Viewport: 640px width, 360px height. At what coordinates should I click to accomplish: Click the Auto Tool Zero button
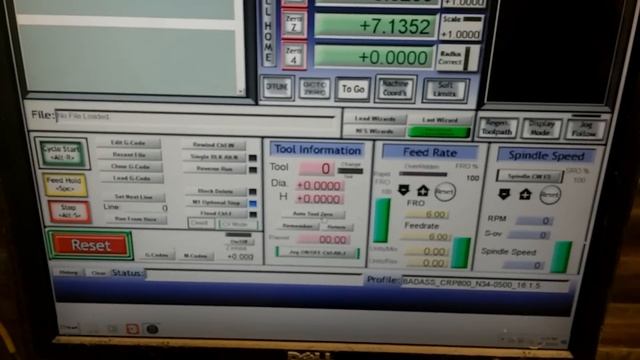click(313, 214)
